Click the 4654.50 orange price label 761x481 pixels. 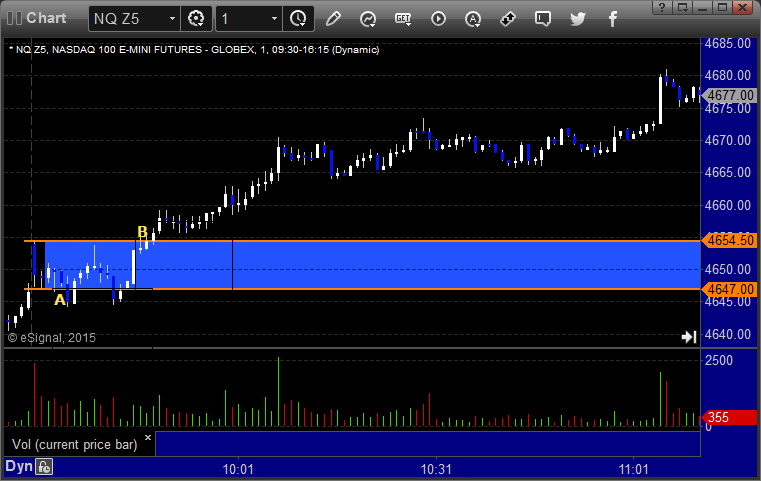pos(729,241)
